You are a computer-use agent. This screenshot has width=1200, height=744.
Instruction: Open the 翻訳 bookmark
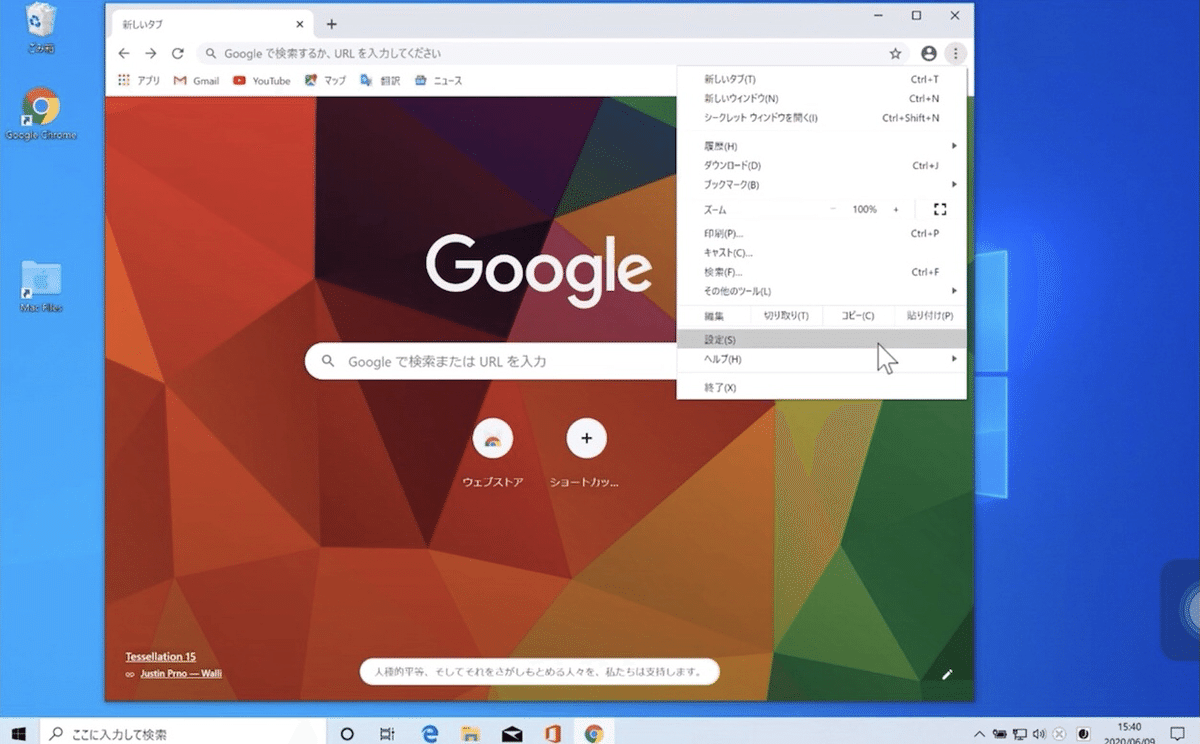380,81
